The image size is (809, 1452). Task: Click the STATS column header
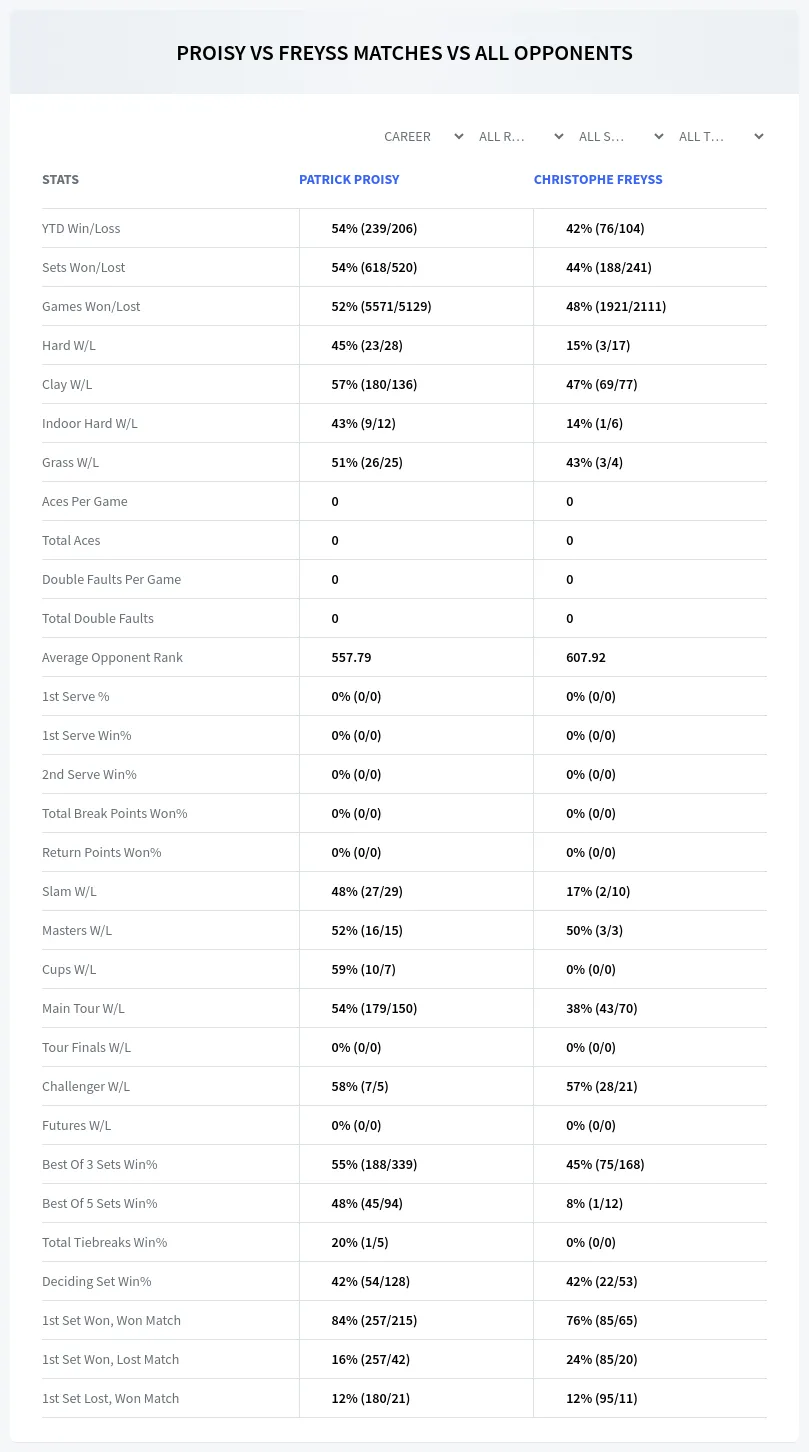click(x=60, y=180)
